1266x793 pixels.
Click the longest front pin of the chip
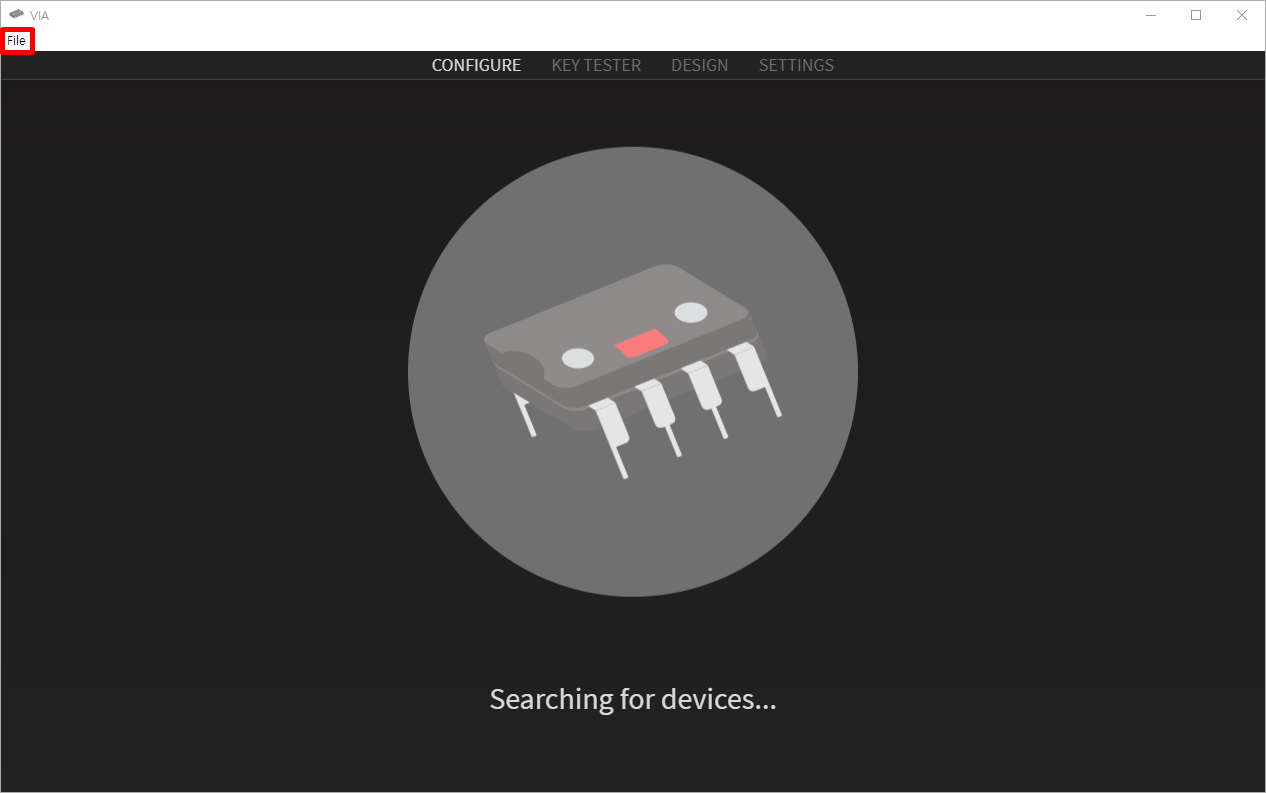pos(610,438)
